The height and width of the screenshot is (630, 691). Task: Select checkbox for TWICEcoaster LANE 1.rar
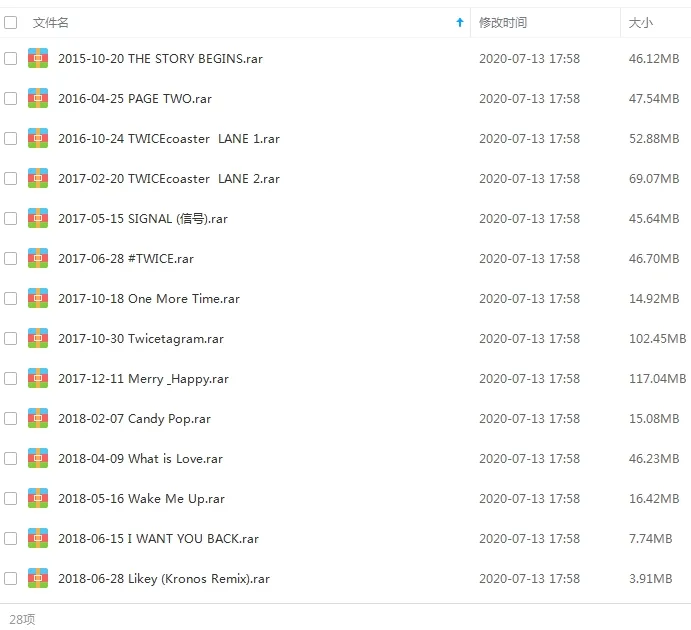click(11, 138)
